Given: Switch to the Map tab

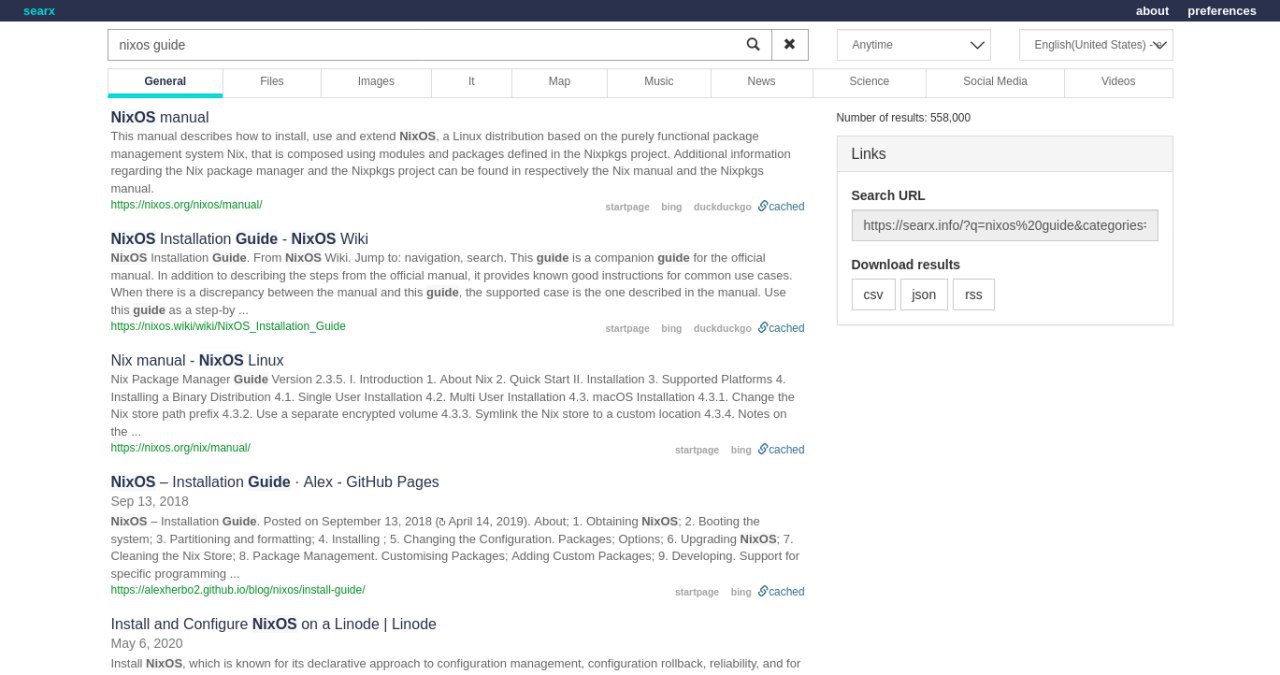Looking at the screenshot, I should tap(559, 82).
